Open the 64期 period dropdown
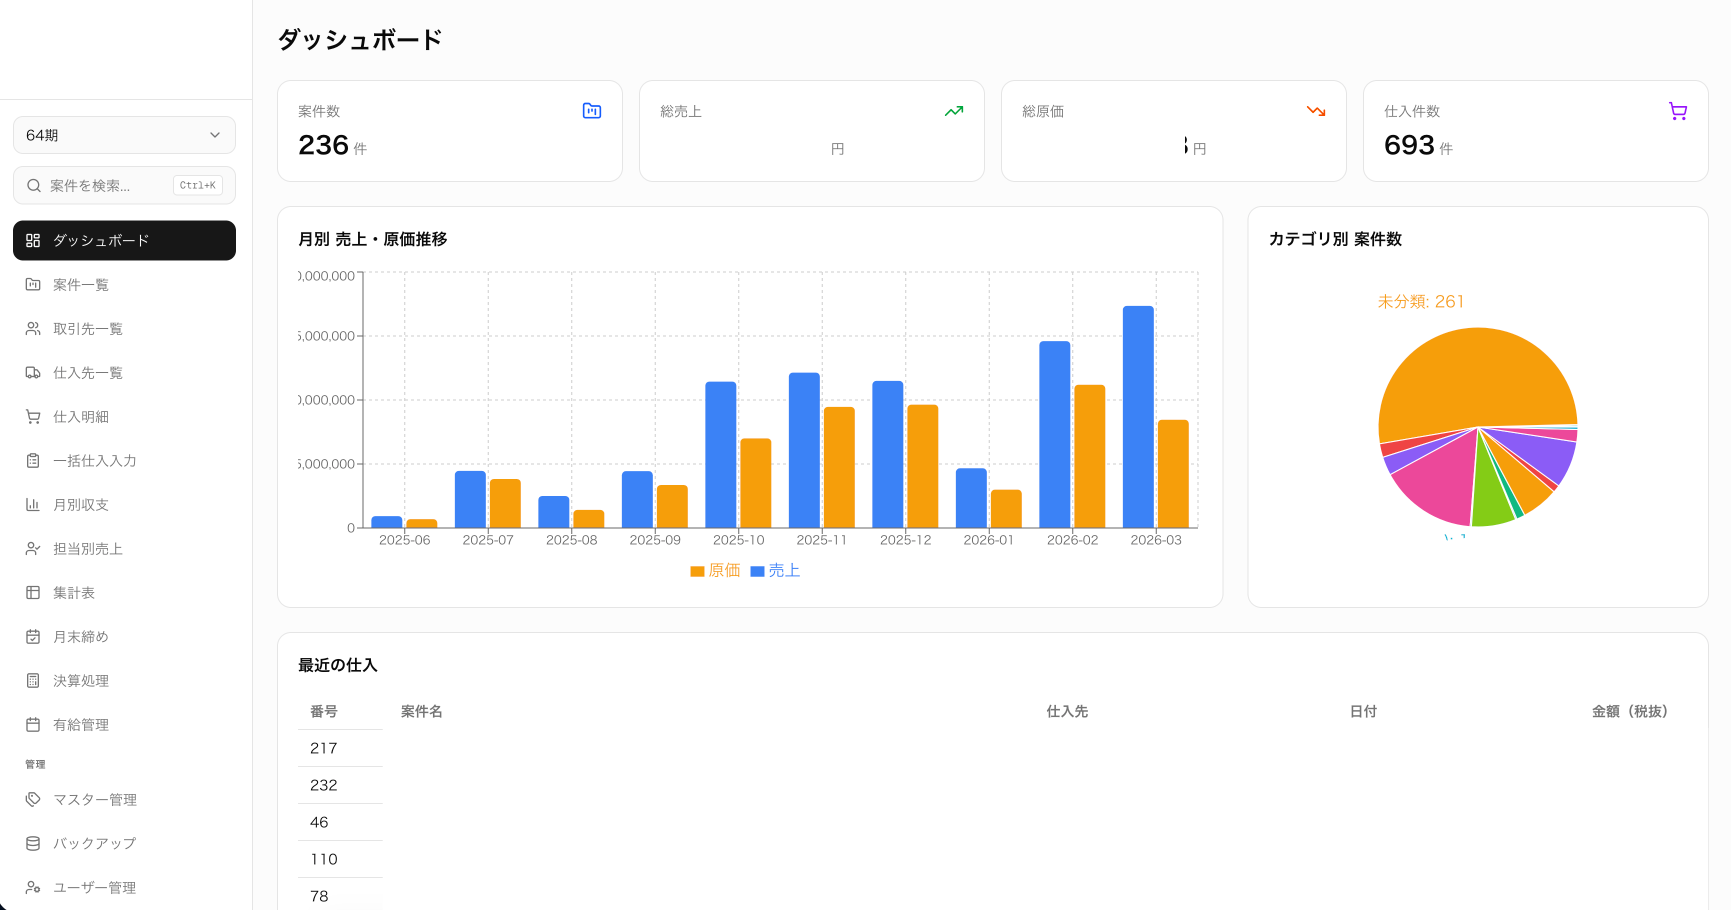The height and width of the screenshot is (910, 1731). [124, 135]
